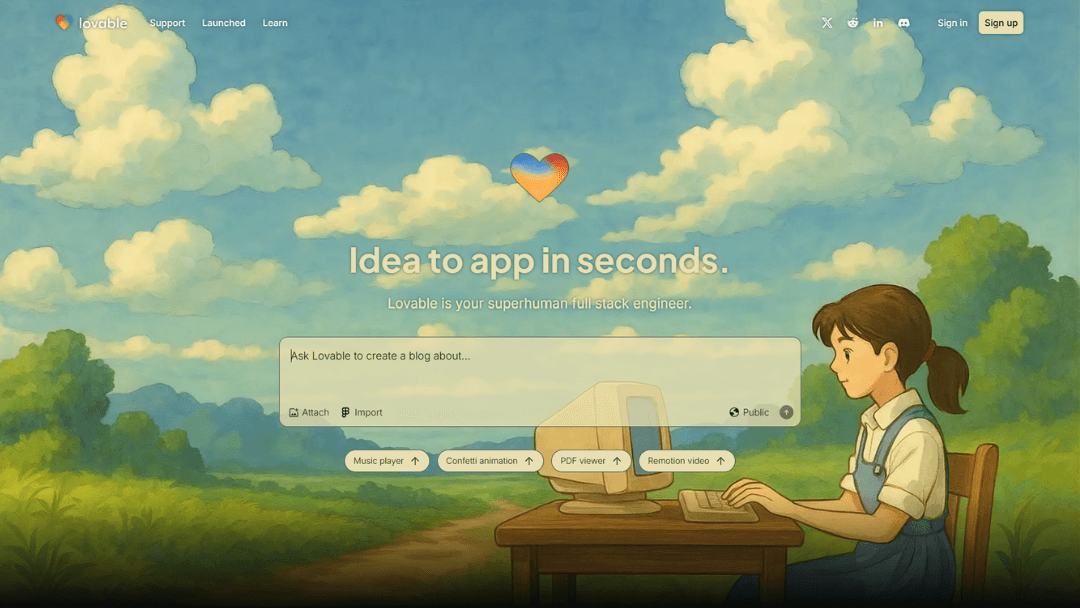Visit the LinkedIn page icon
Image resolution: width=1080 pixels, height=608 pixels.
[x=878, y=23]
